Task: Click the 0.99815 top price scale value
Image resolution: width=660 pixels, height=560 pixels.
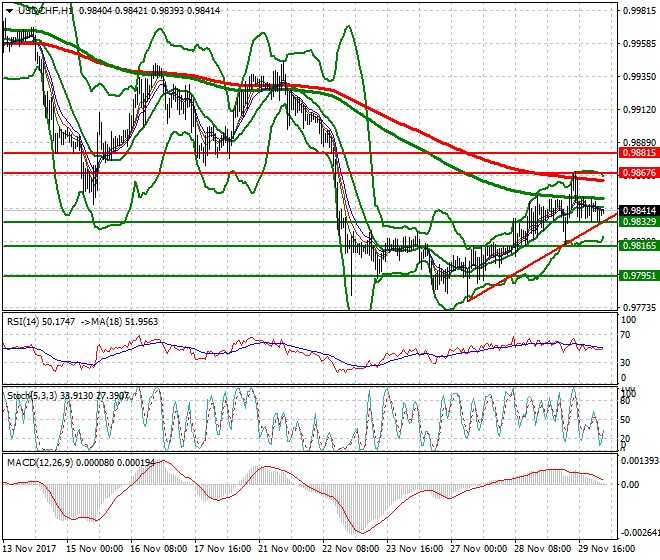Action: click(x=638, y=12)
